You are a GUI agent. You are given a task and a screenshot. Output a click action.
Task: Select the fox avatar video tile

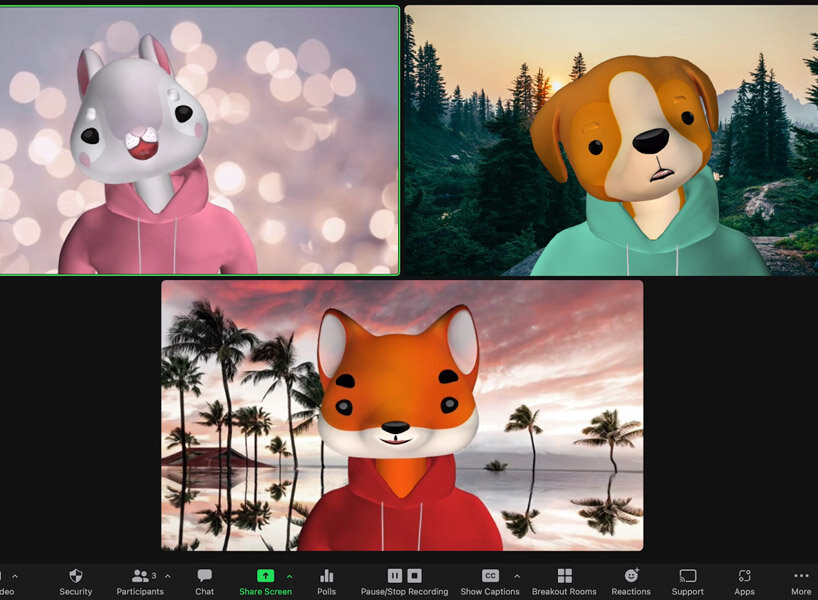pyautogui.click(x=402, y=415)
